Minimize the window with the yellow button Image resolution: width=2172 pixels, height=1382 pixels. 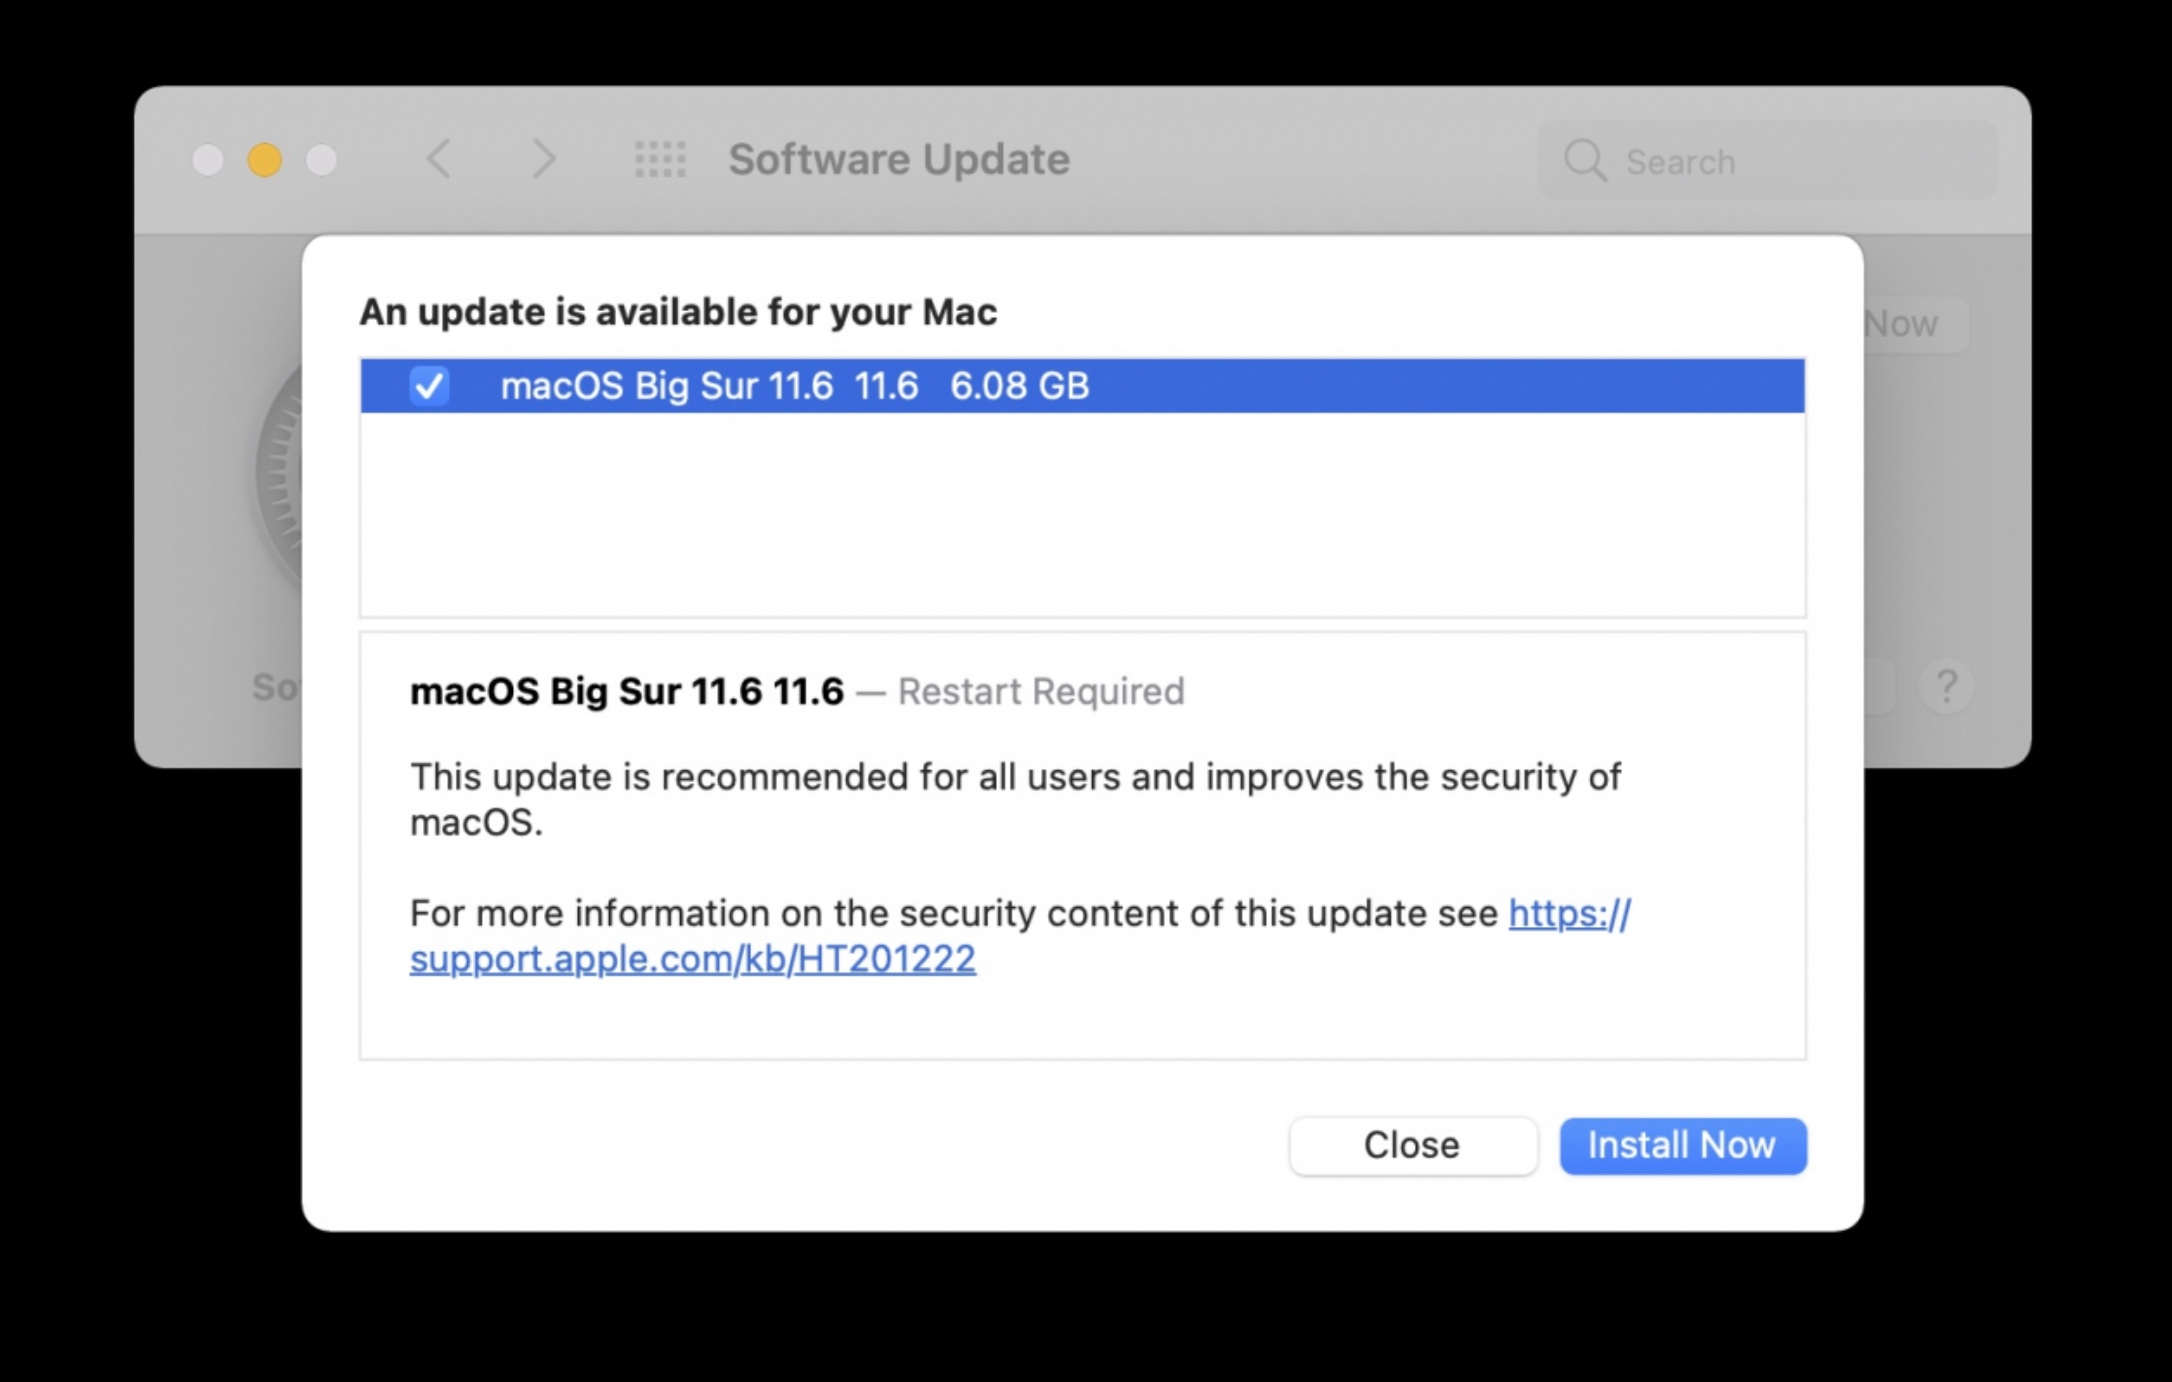click(265, 160)
